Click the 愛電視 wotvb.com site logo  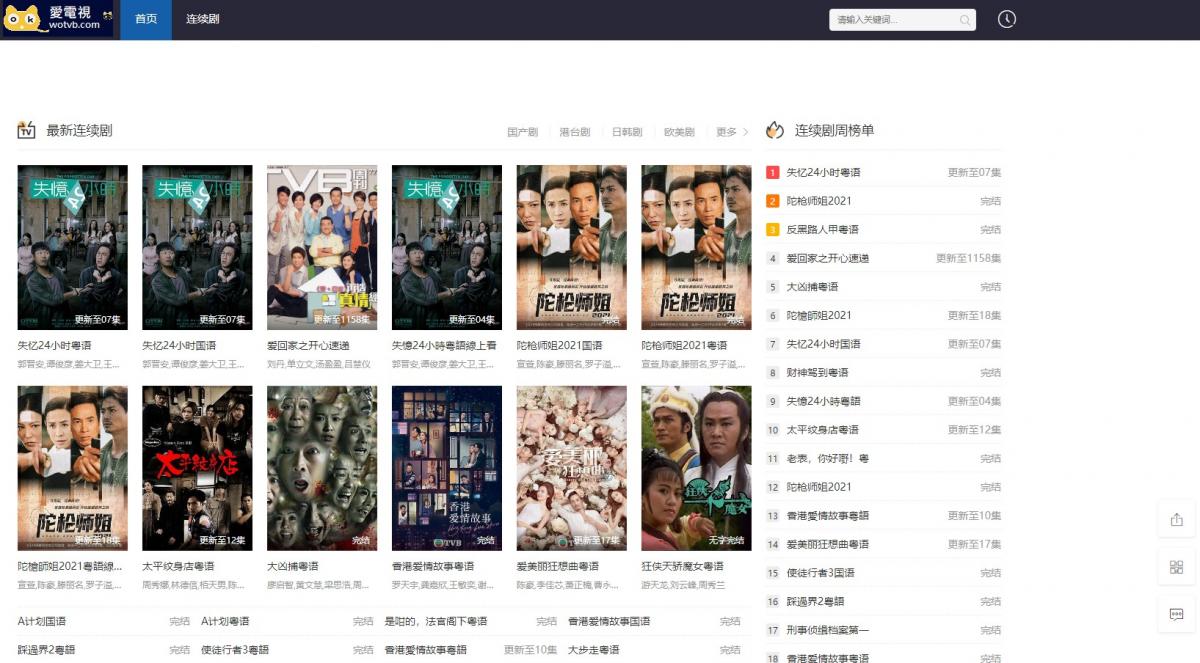coord(58,19)
